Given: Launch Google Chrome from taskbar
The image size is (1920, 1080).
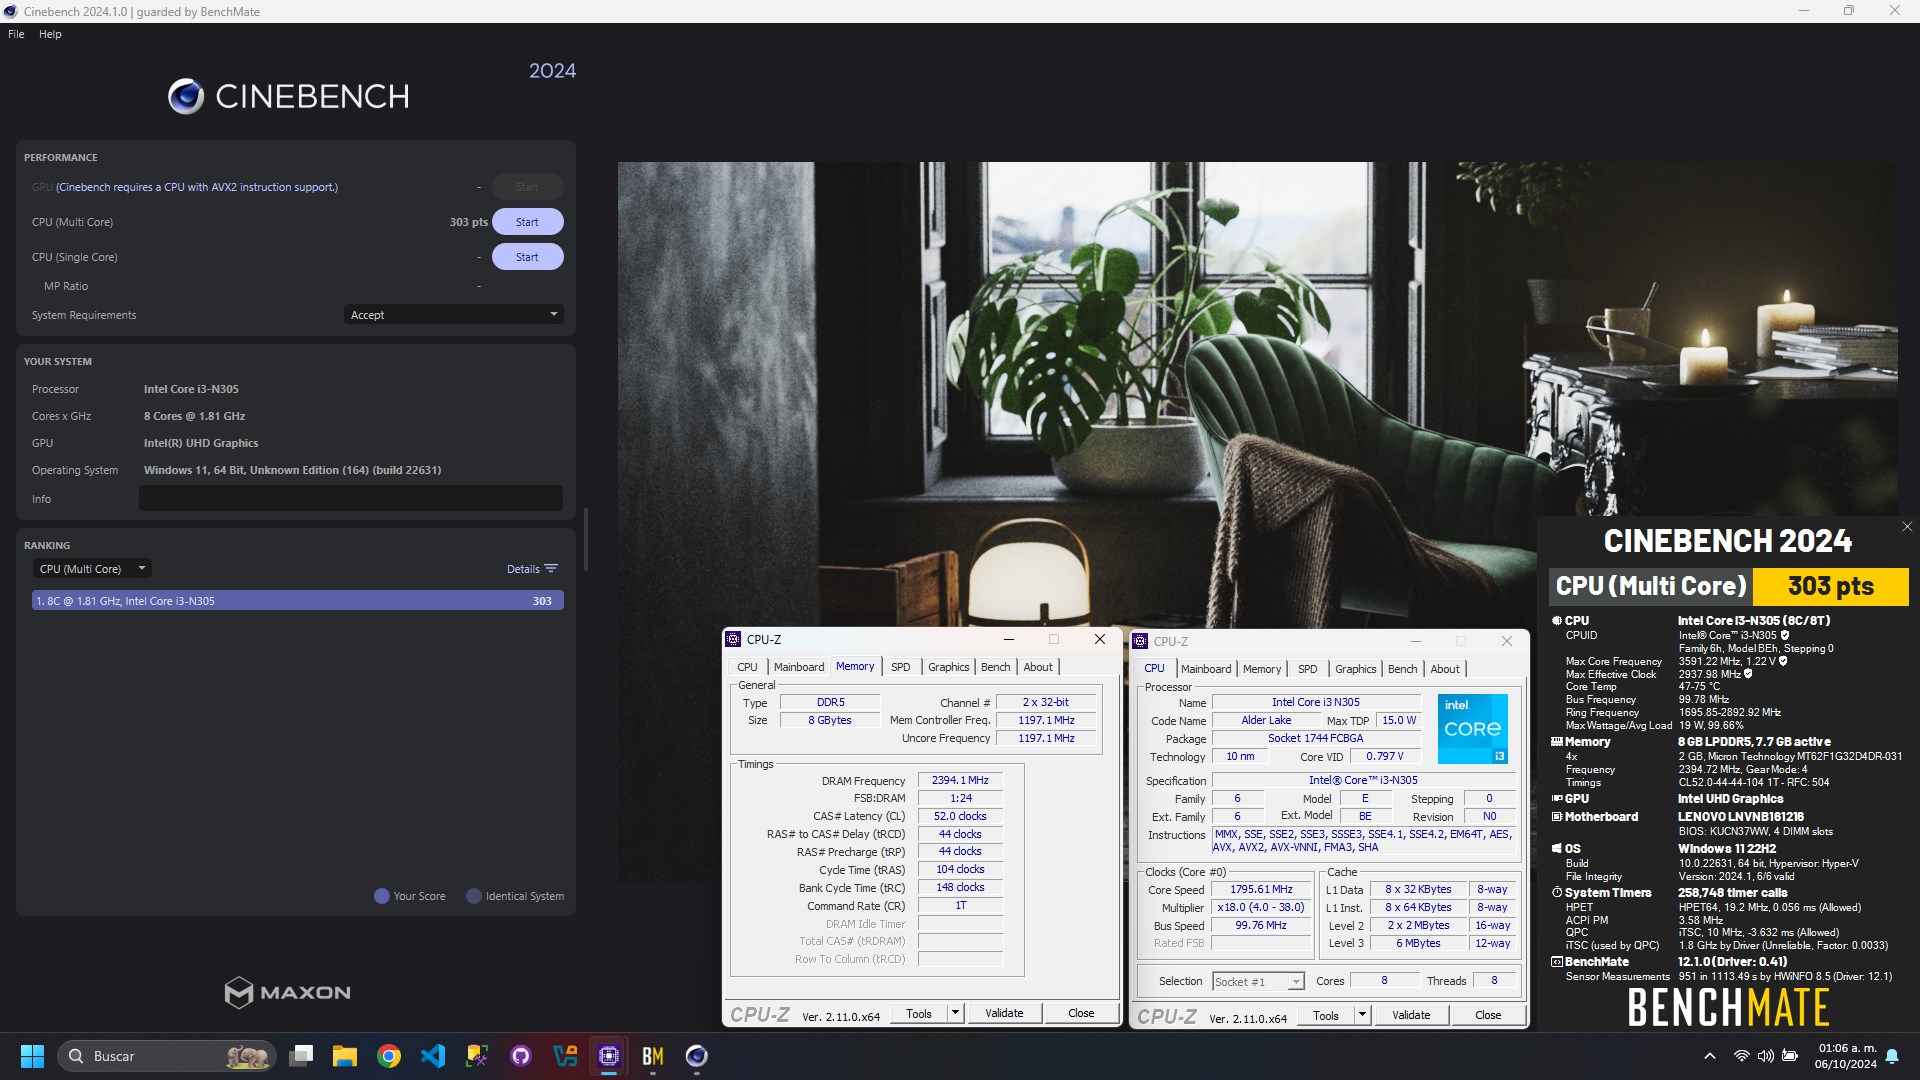Looking at the screenshot, I should coord(389,1056).
